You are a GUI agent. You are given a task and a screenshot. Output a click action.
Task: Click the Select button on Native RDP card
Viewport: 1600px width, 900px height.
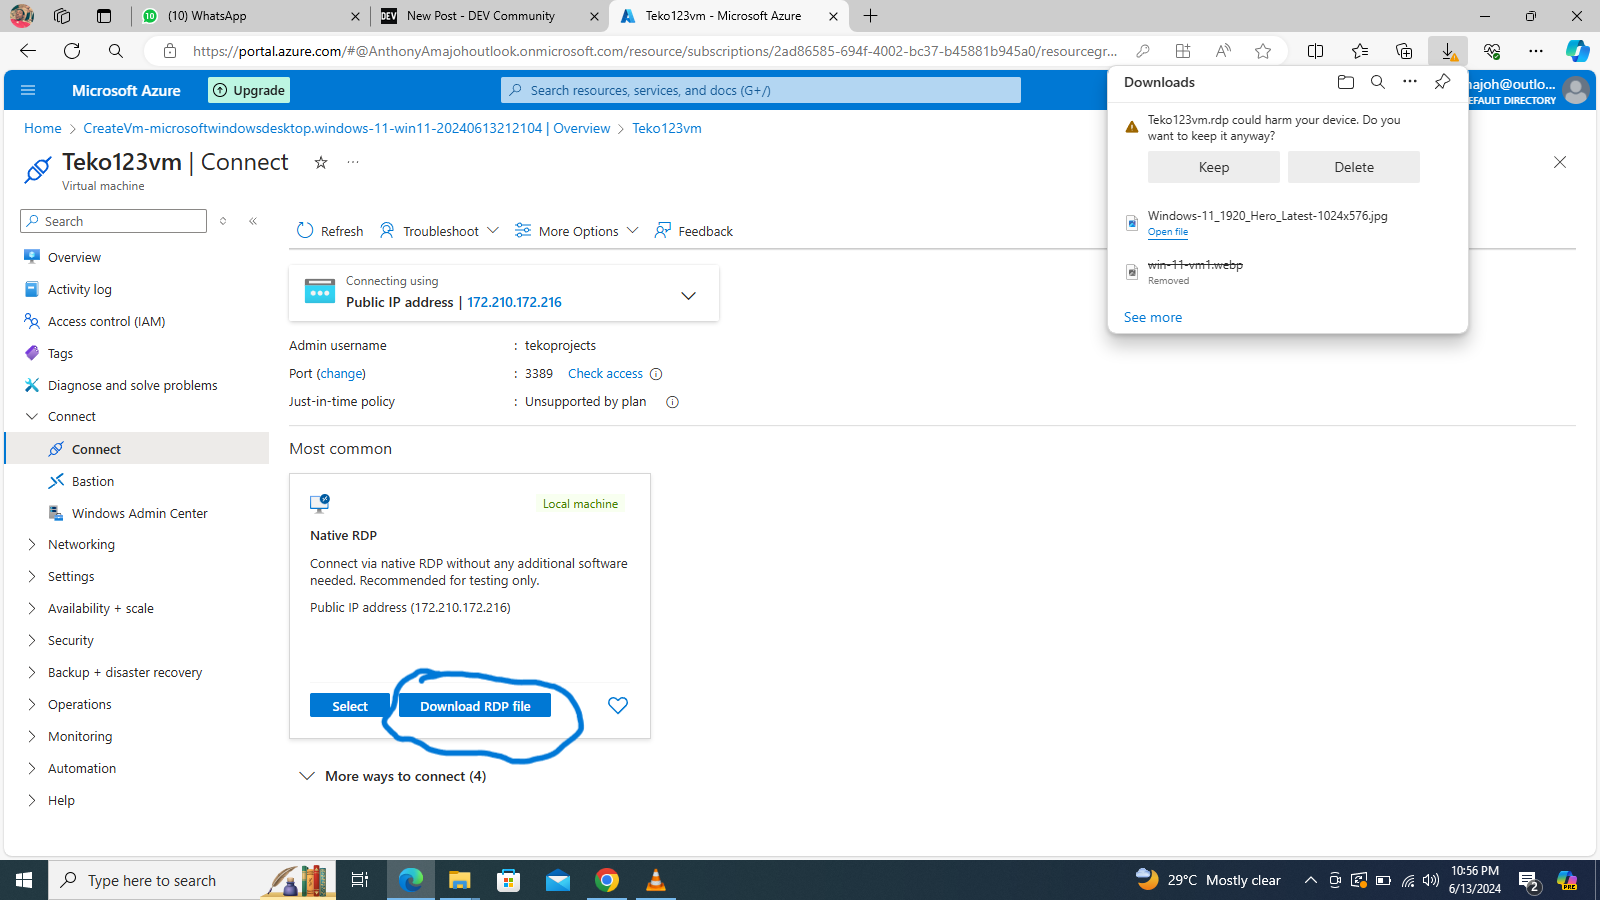point(350,706)
